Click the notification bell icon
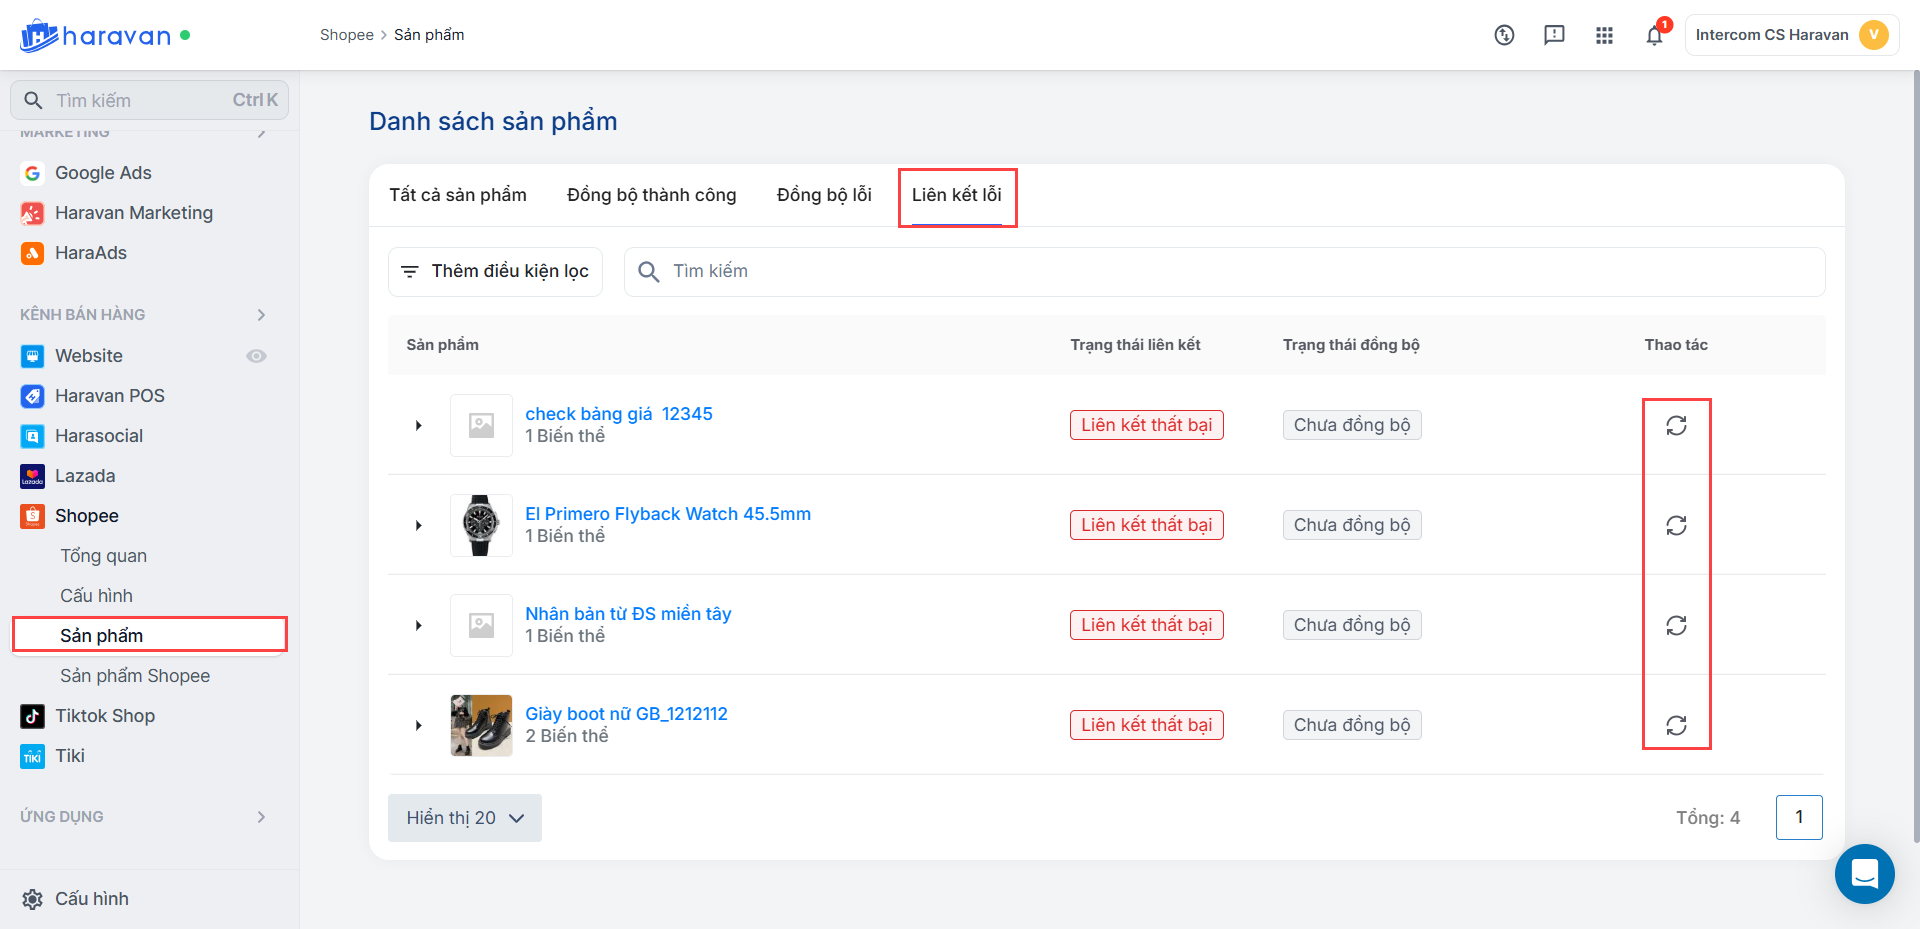 1654,36
